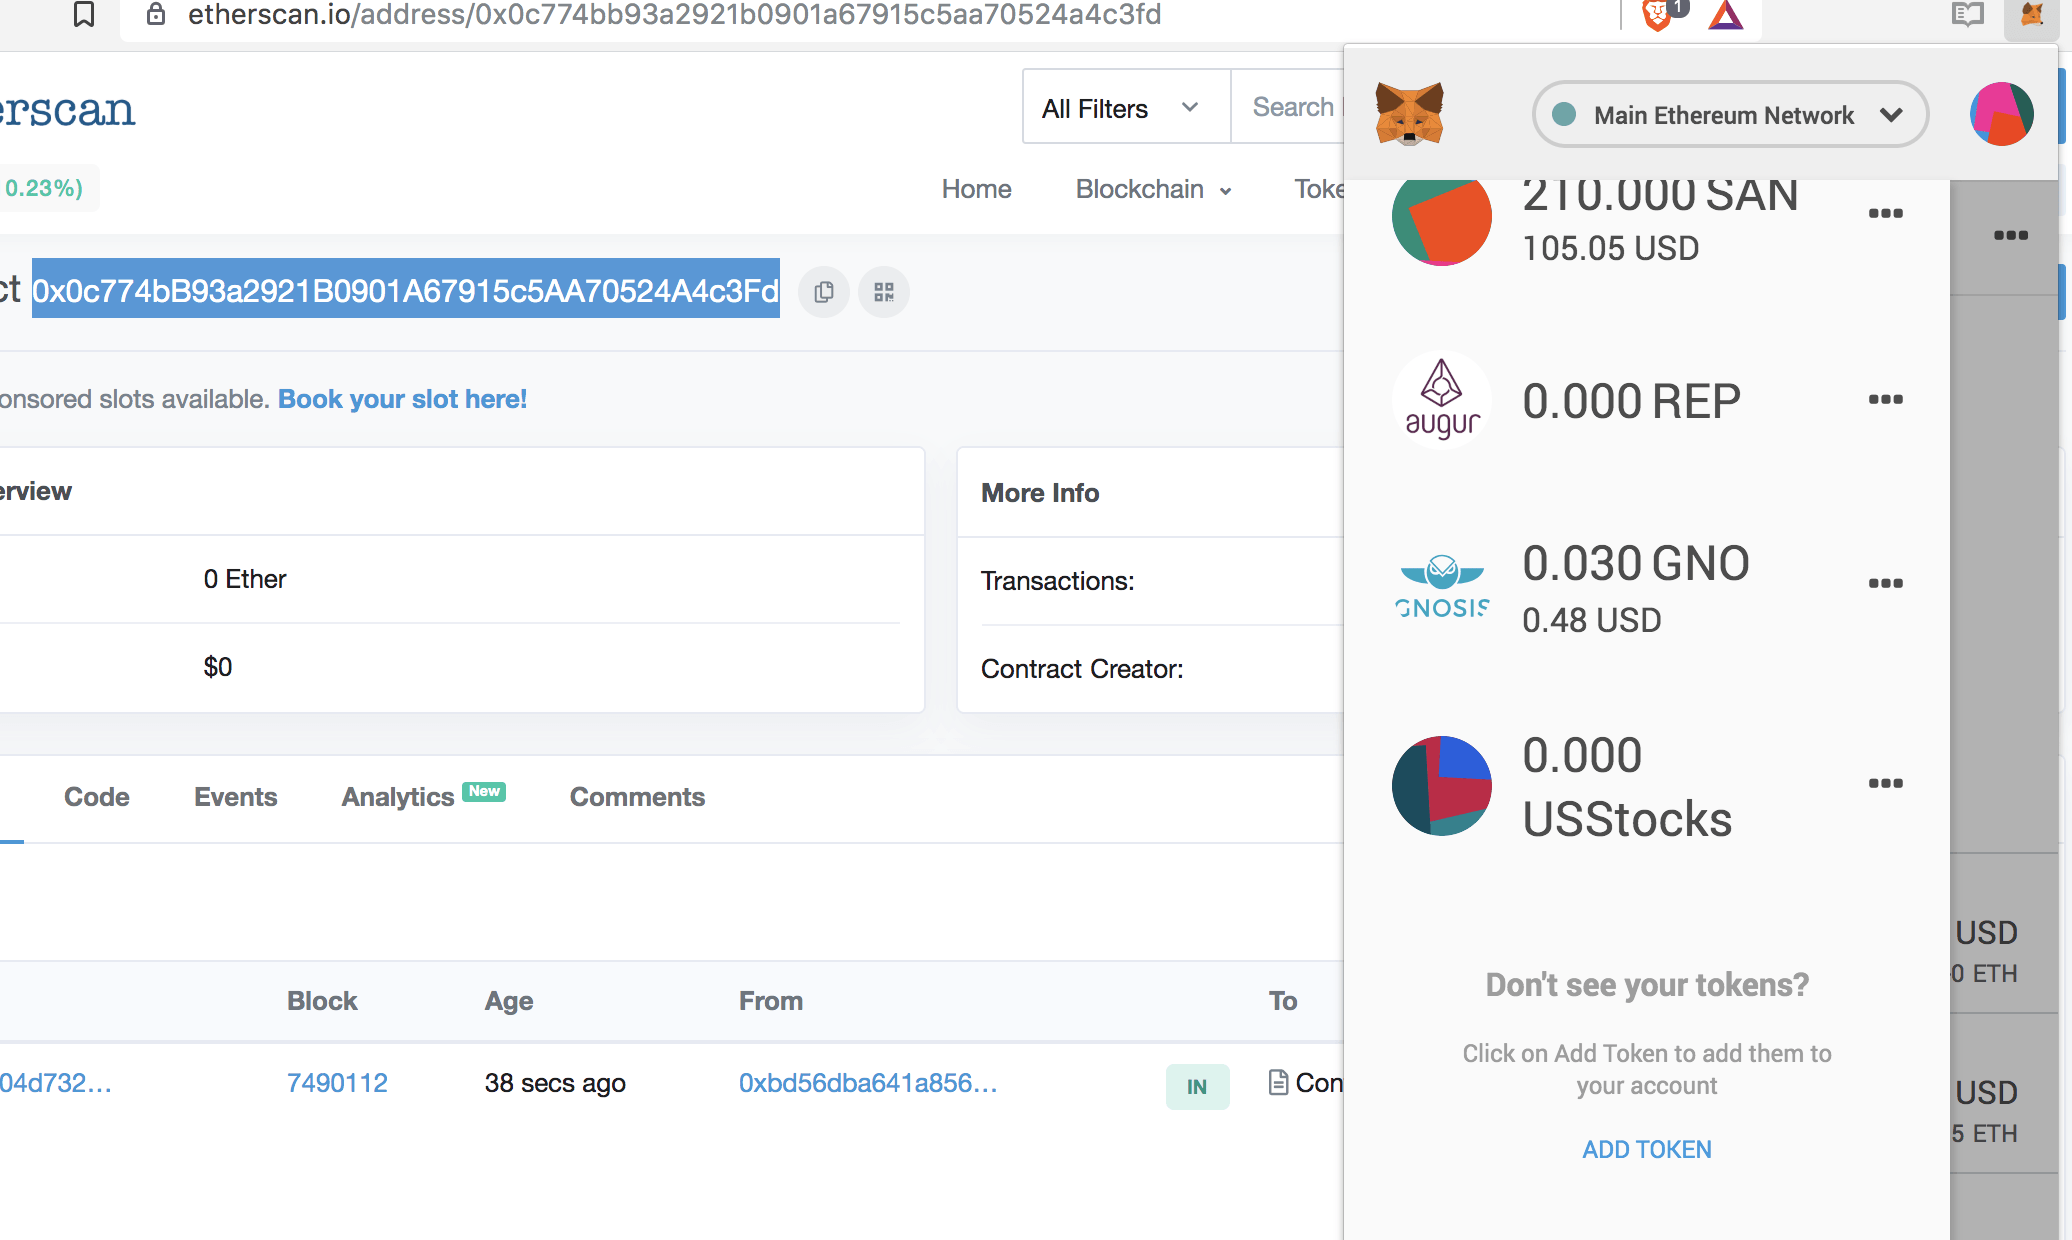Click the 38 secs ago age cell
The width and height of the screenshot is (2072, 1240).
tap(555, 1083)
